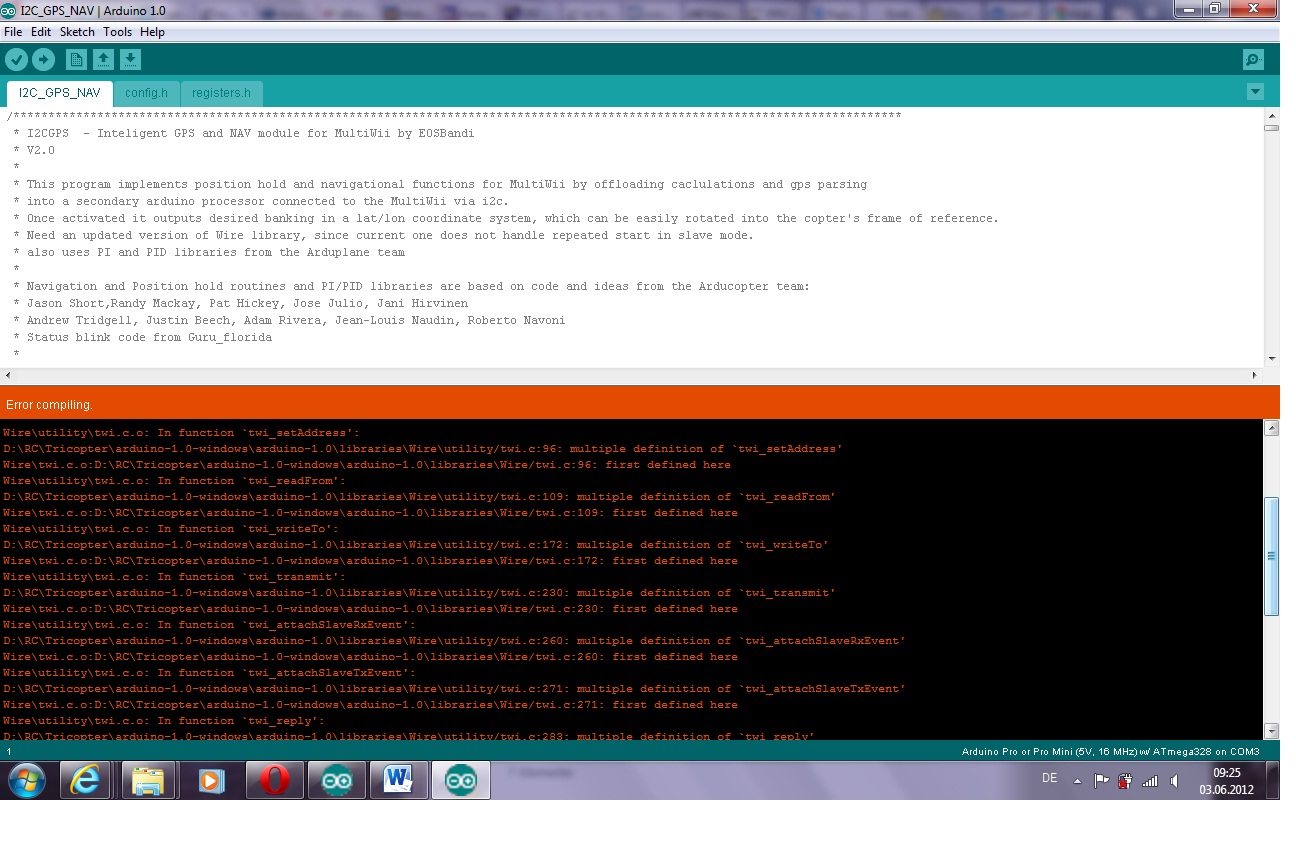Open the Sketch menu
Image resolution: width=1296 pixels, height=864 pixels.
(76, 31)
